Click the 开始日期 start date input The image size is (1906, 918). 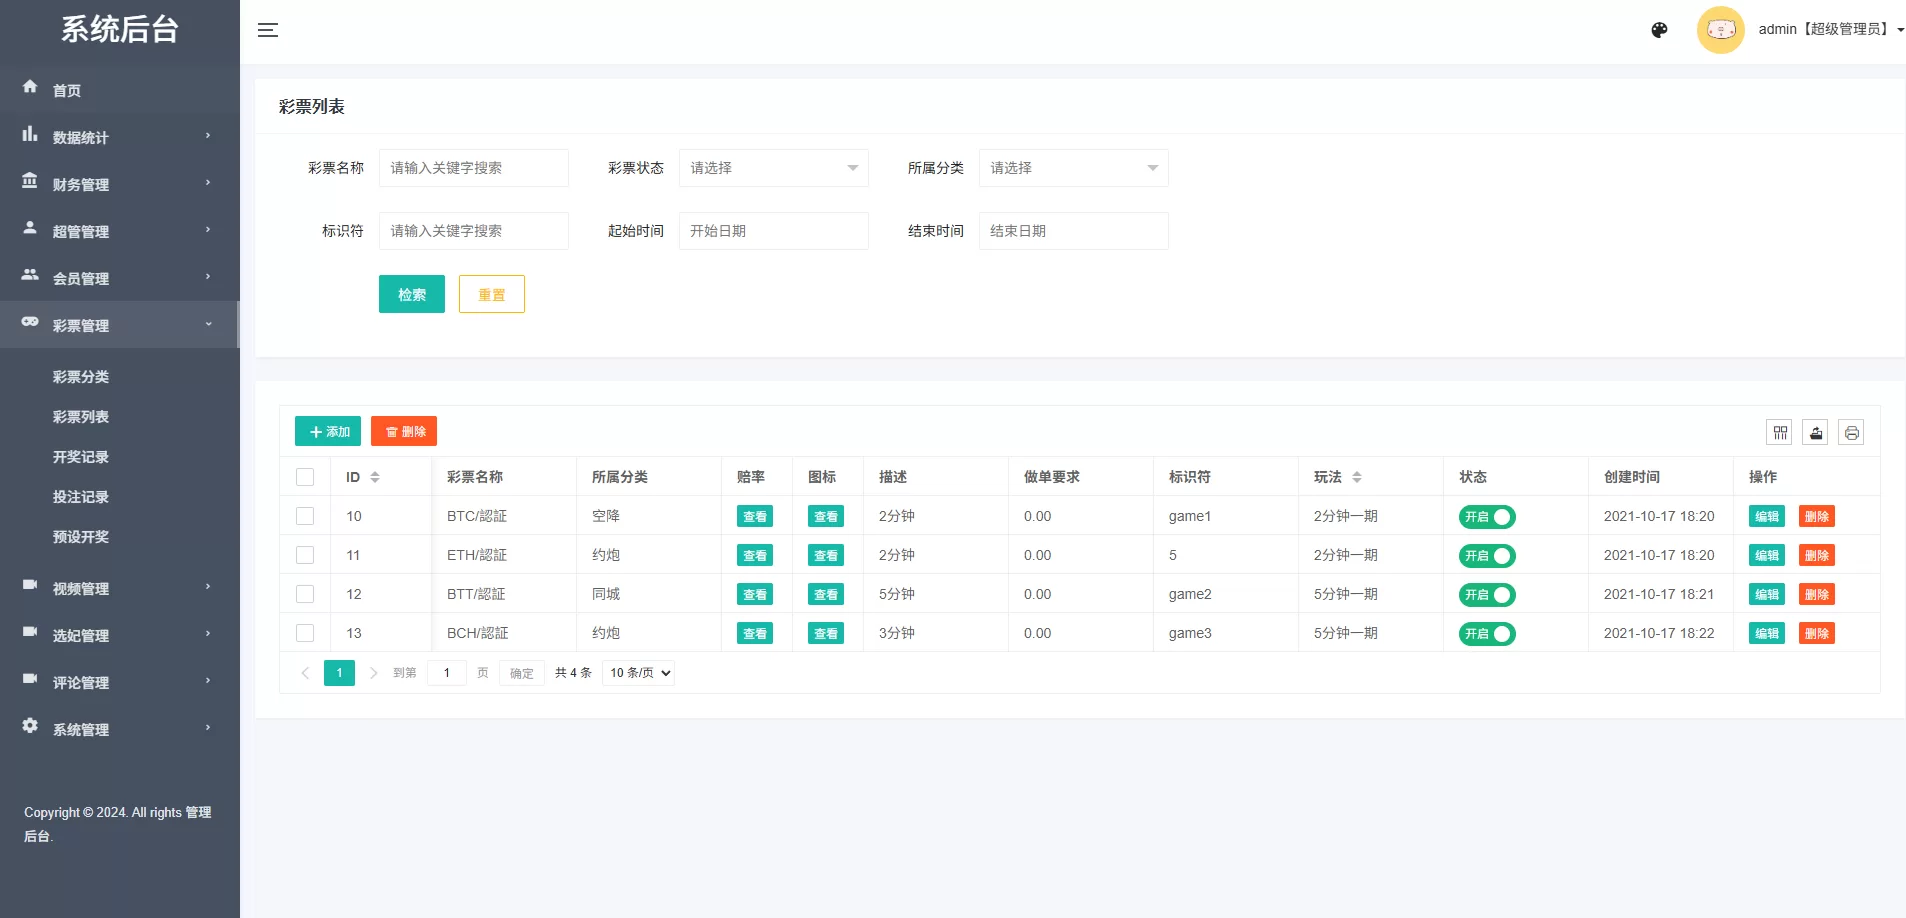tap(773, 231)
